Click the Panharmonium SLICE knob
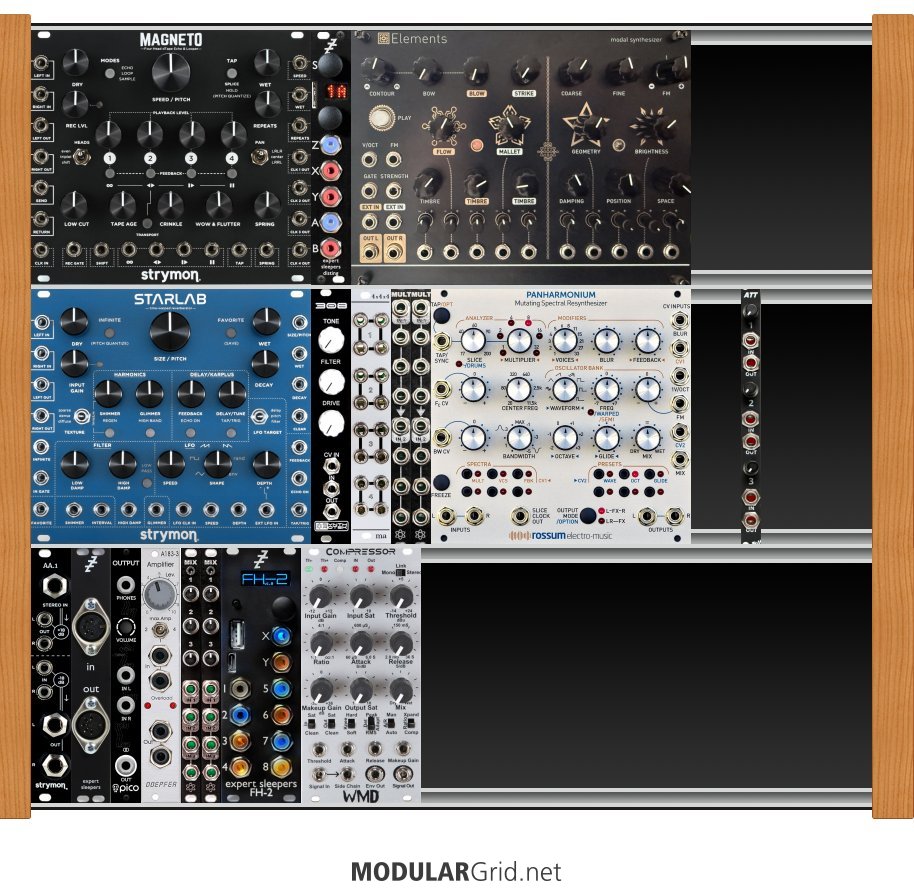The width and height of the screenshot is (914, 893). (x=473, y=340)
